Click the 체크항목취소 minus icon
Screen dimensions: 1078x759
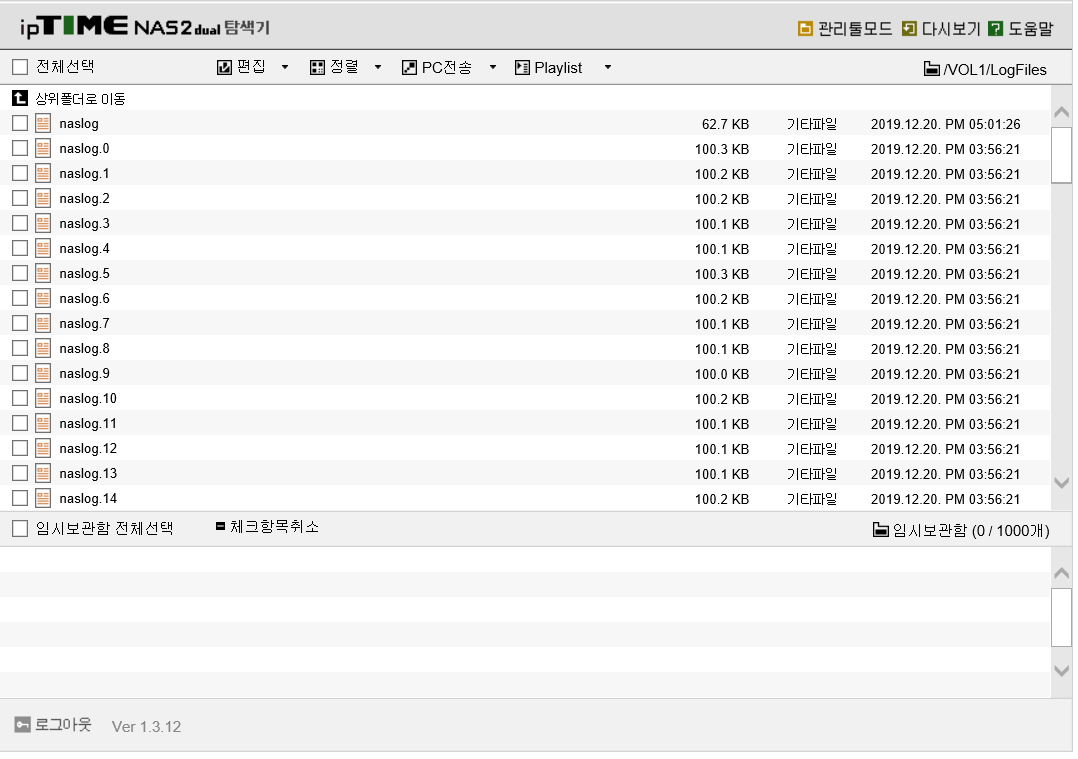coord(221,526)
